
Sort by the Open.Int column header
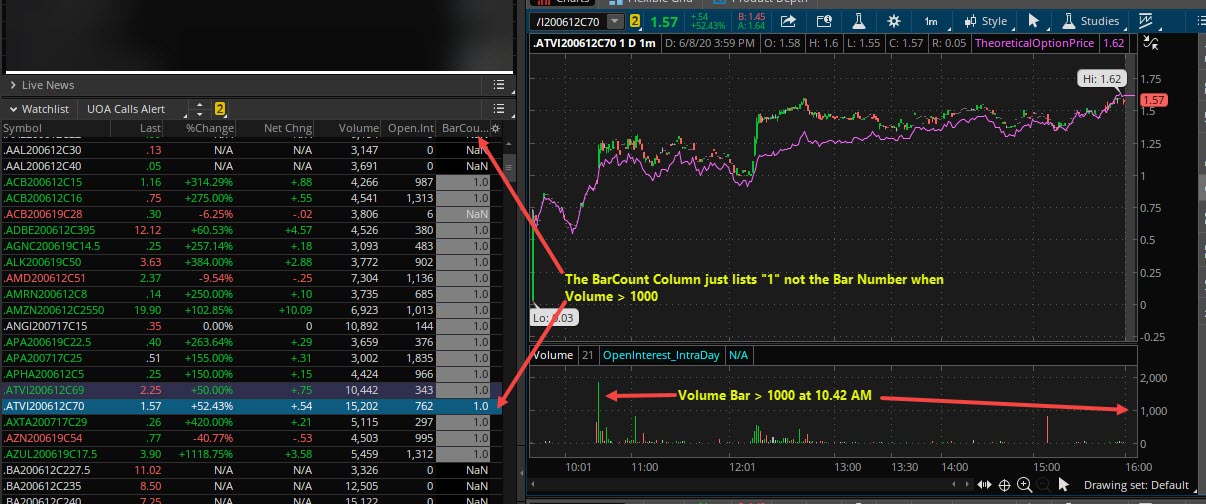pos(408,129)
